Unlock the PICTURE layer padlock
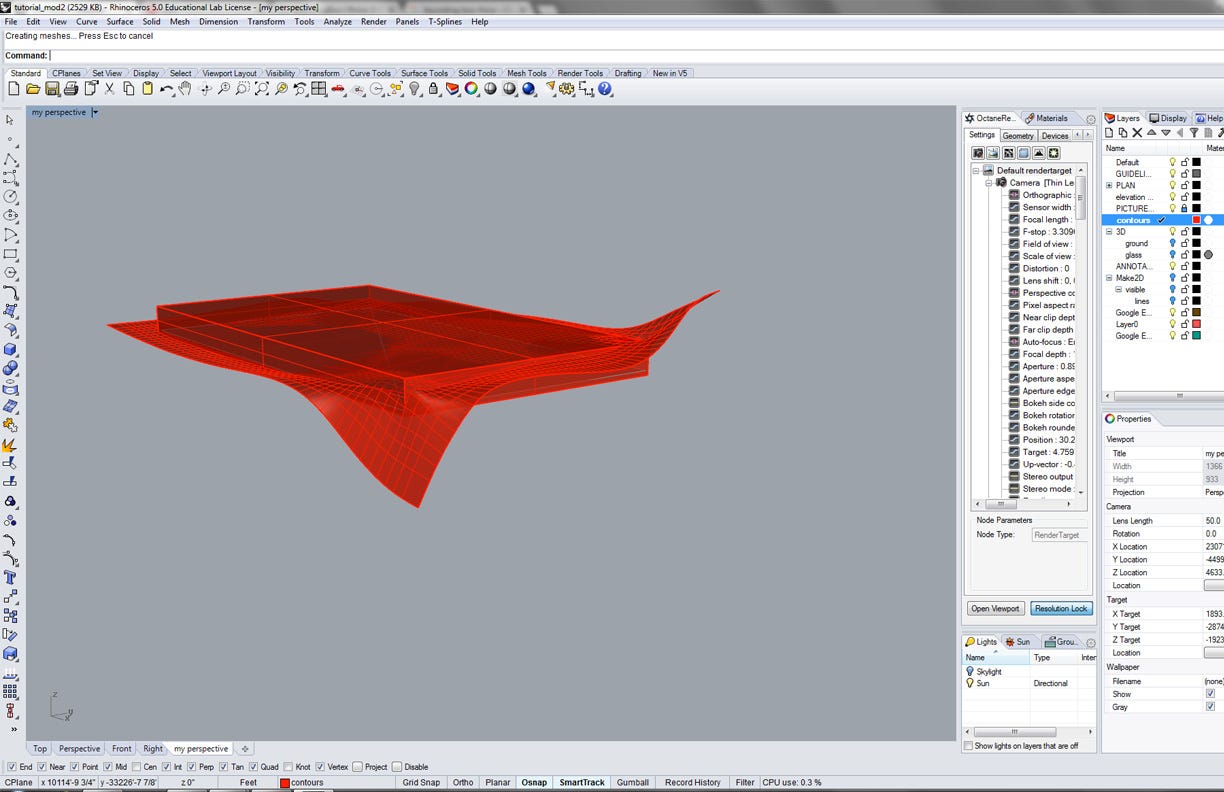Screen dimensions: 1224x792 [1185, 208]
